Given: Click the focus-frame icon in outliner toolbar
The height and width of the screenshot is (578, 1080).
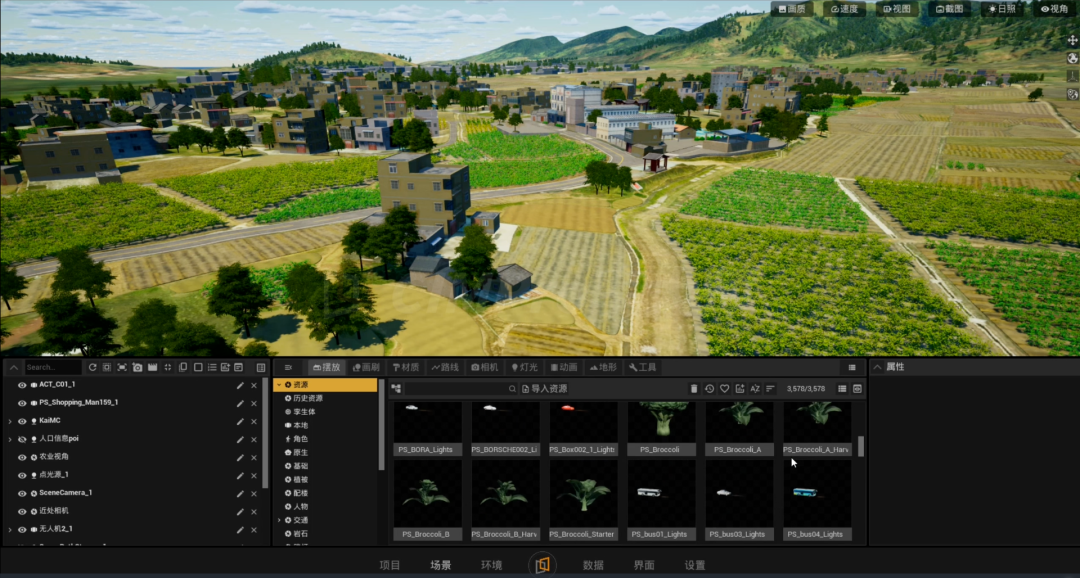Looking at the screenshot, I should click(123, 367).
